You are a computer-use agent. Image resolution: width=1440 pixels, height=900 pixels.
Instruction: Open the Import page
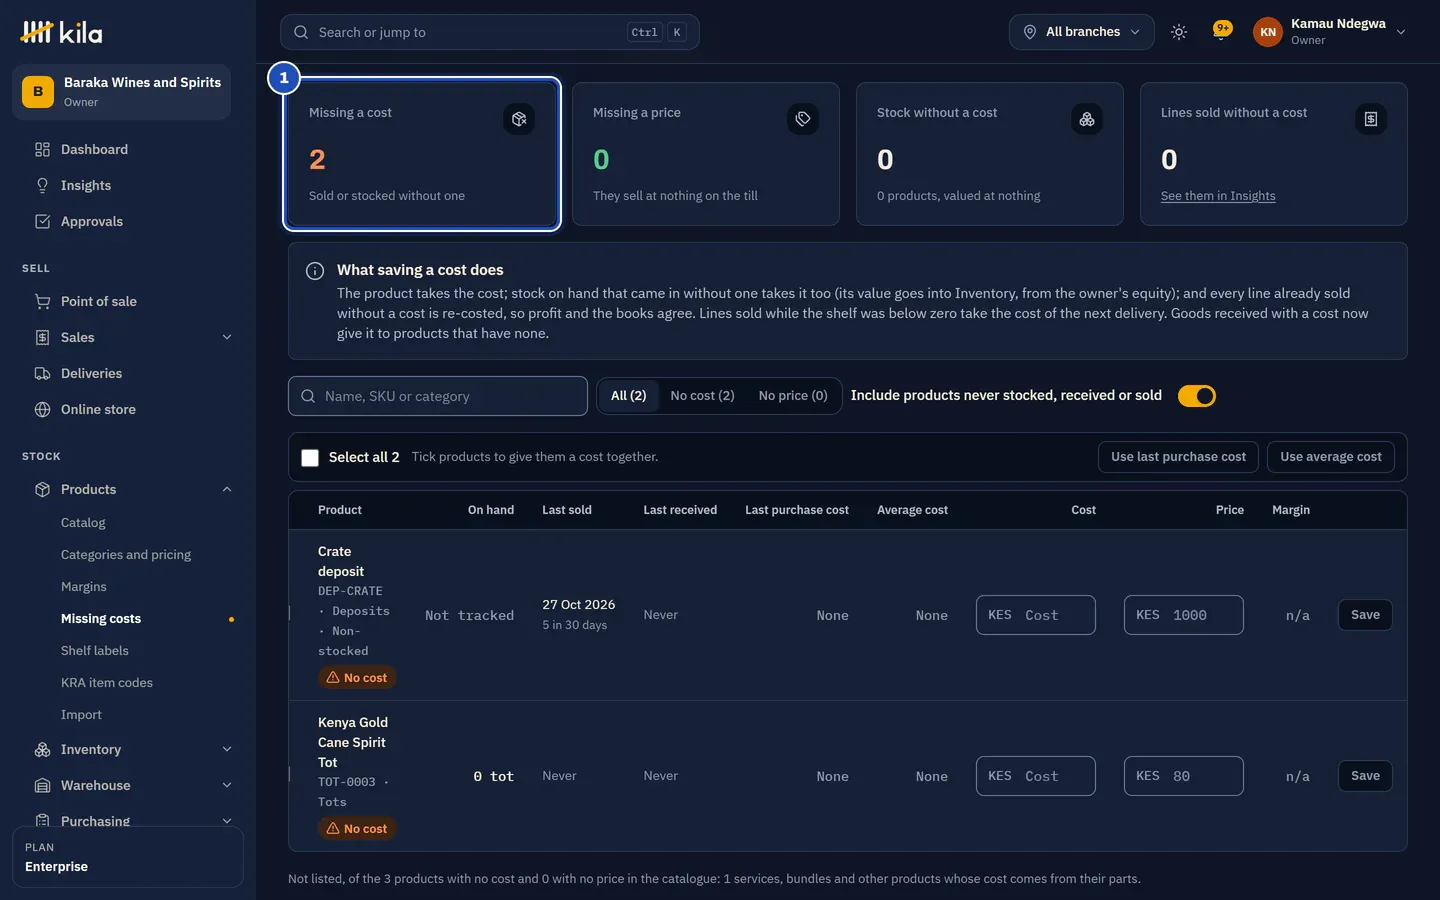tap(81, 715)
